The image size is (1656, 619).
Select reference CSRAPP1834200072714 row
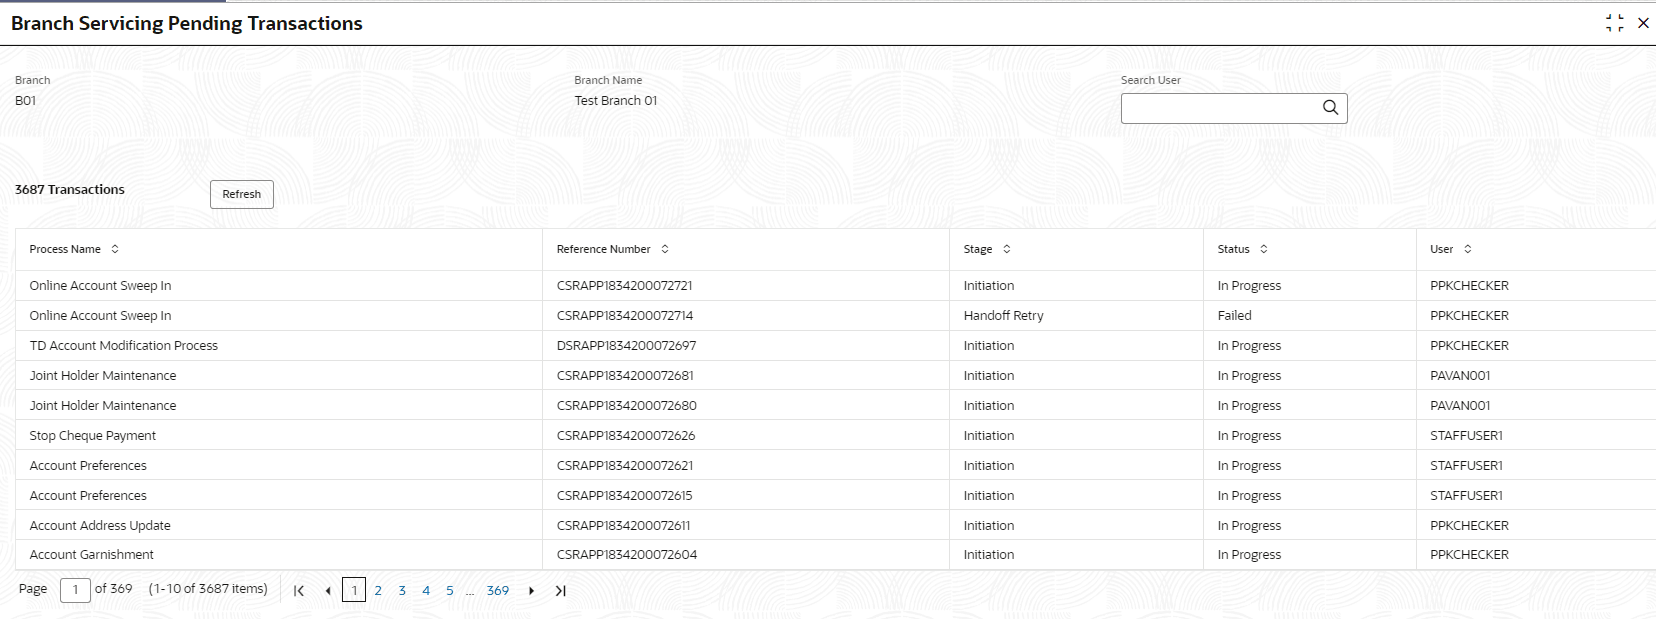pyautogui.click(x=835, y=315)
